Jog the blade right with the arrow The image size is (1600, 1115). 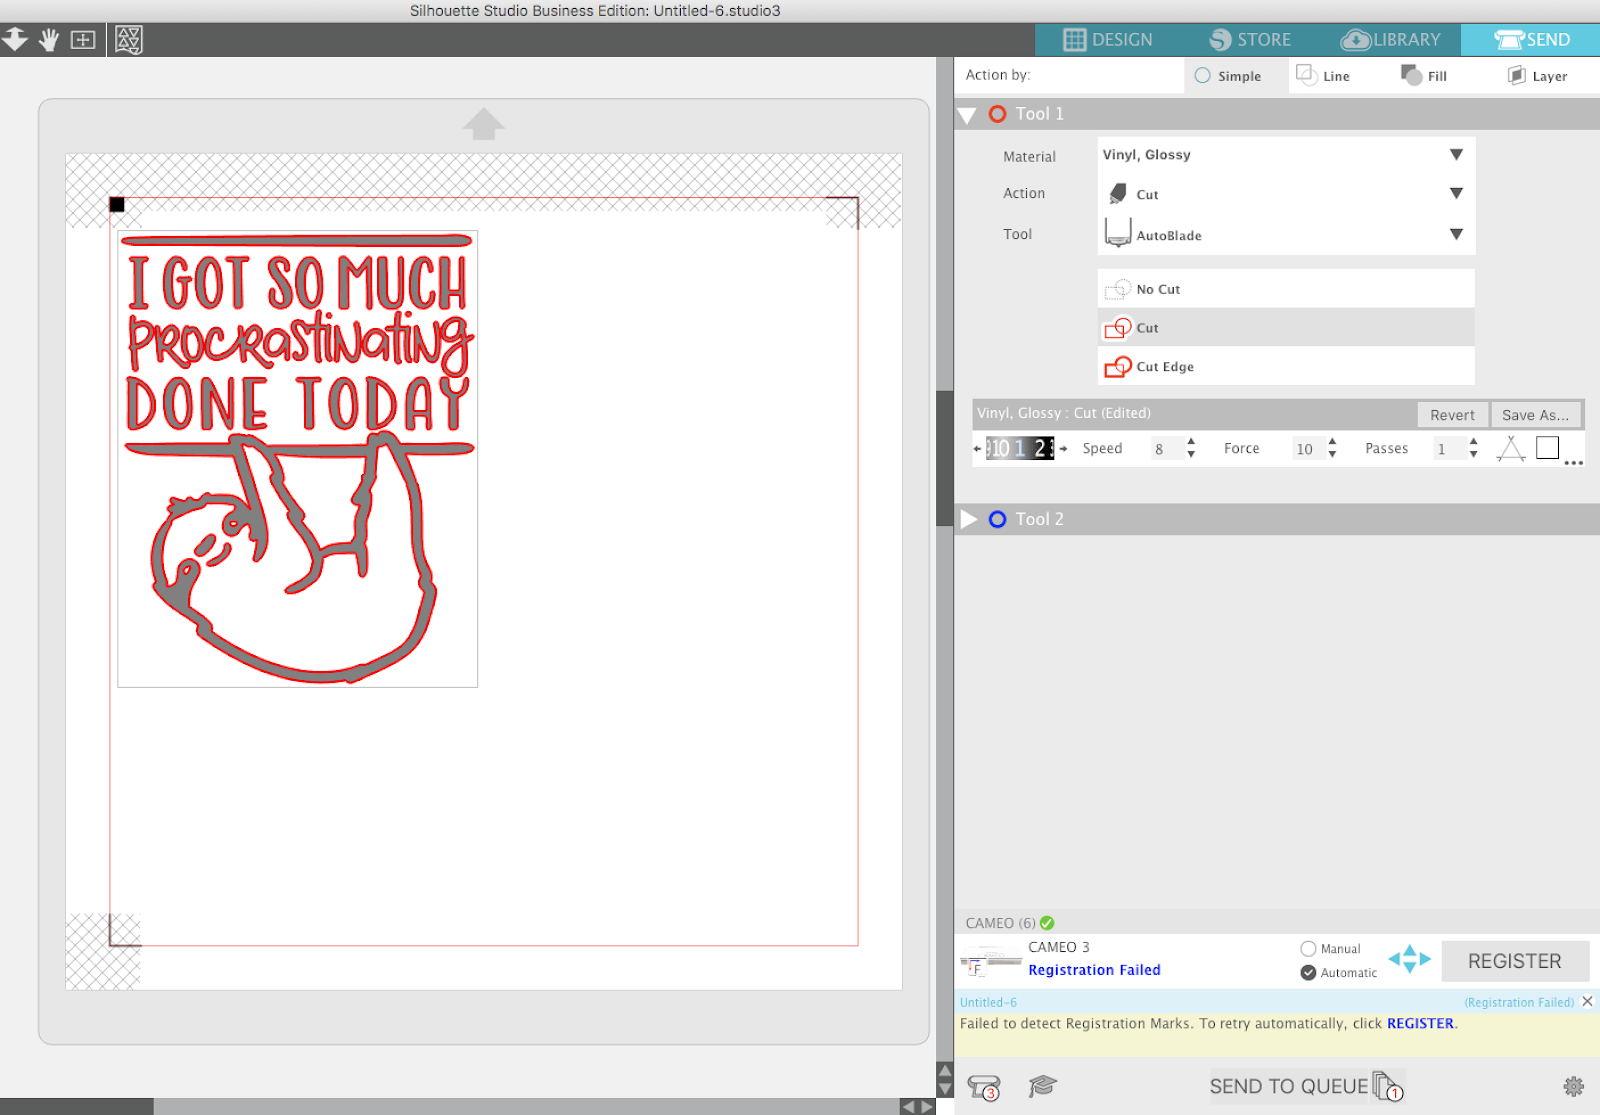pos(1425,960)
